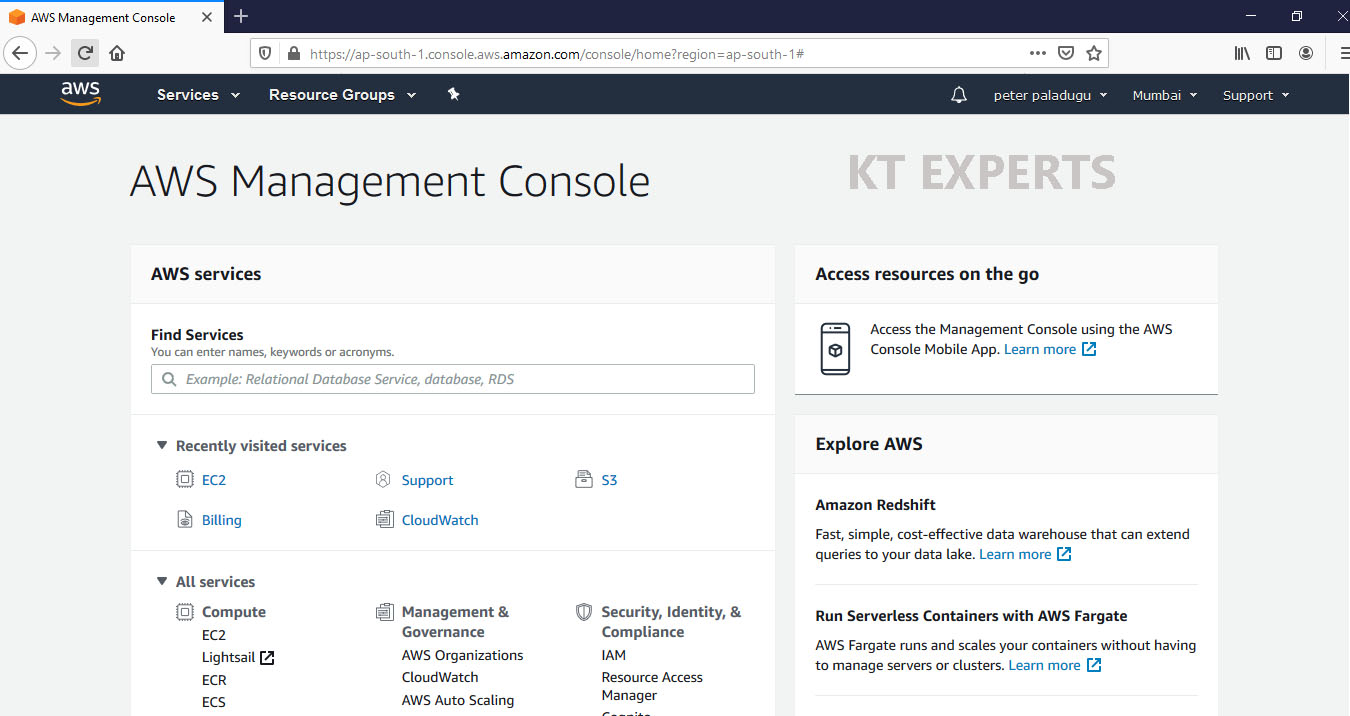
Task: Click the Compute category icon
Action: point(185,611)
